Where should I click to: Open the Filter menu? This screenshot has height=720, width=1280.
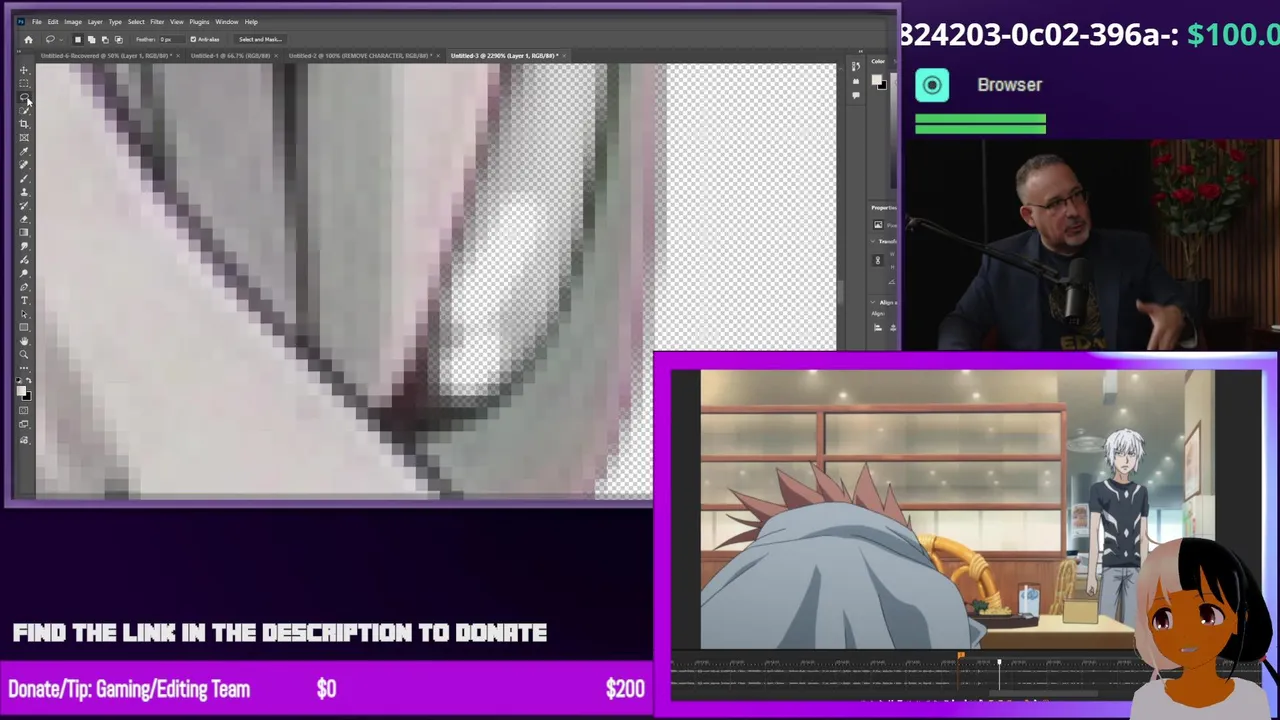pos(157,21)
